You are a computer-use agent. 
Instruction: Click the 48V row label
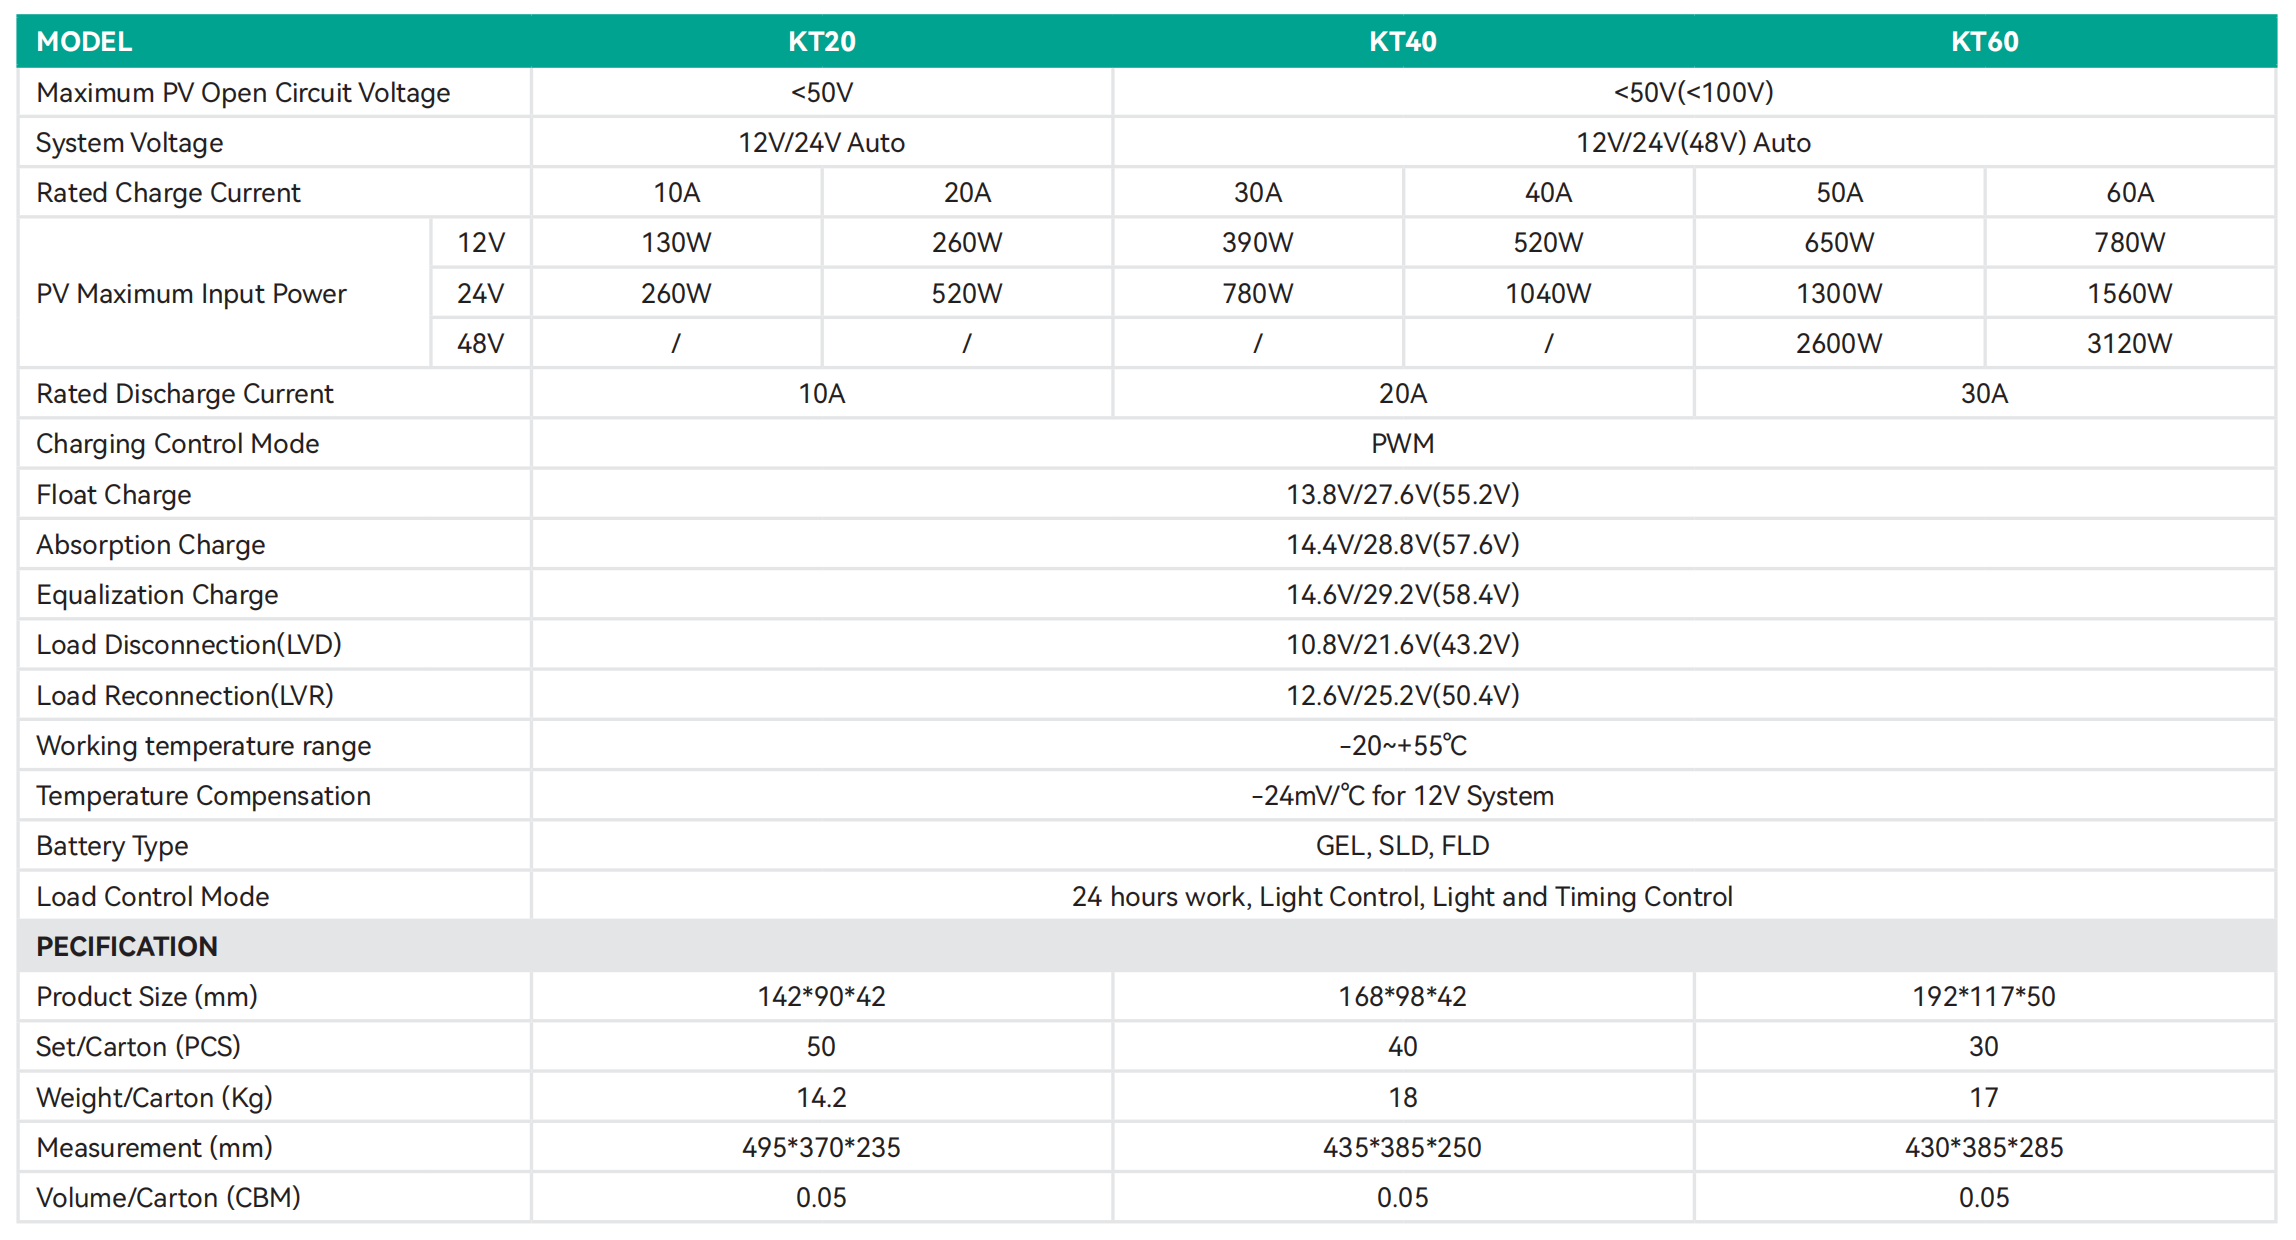coord(481,344)
